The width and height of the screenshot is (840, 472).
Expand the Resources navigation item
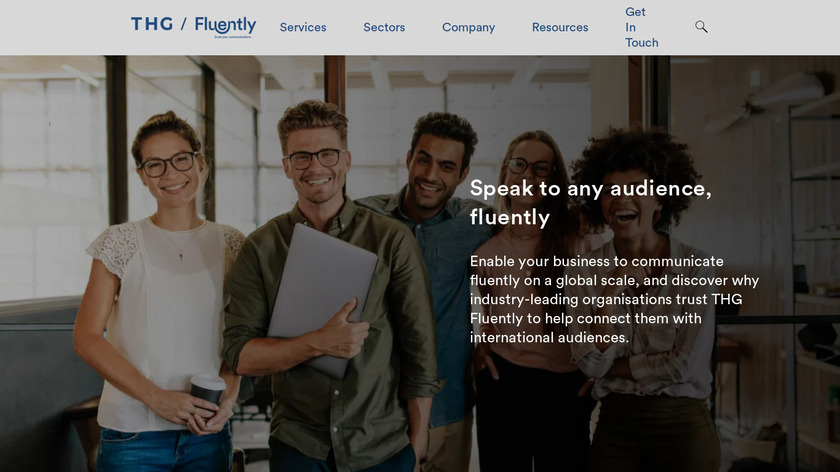coord(560,27)
